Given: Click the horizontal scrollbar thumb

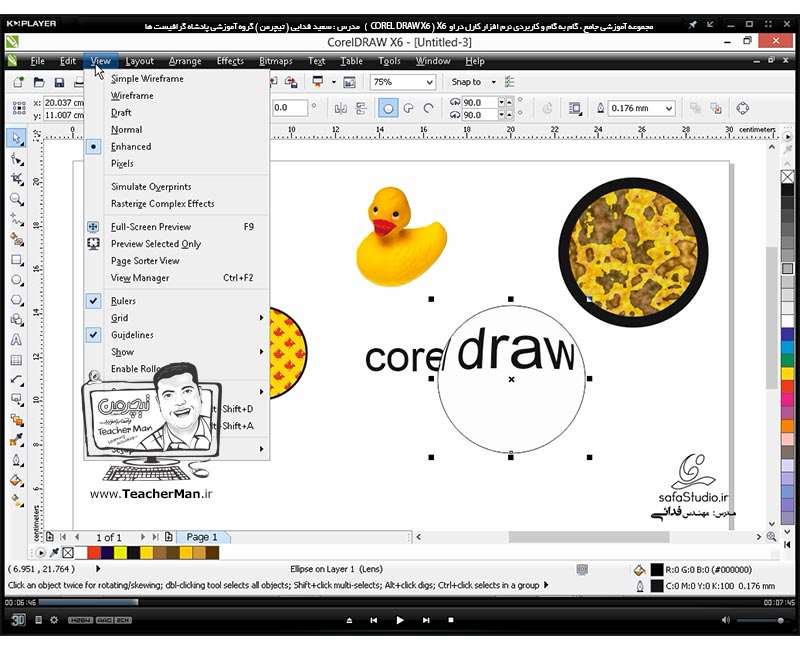Looking at the screenshot, I should coord(589,537).
